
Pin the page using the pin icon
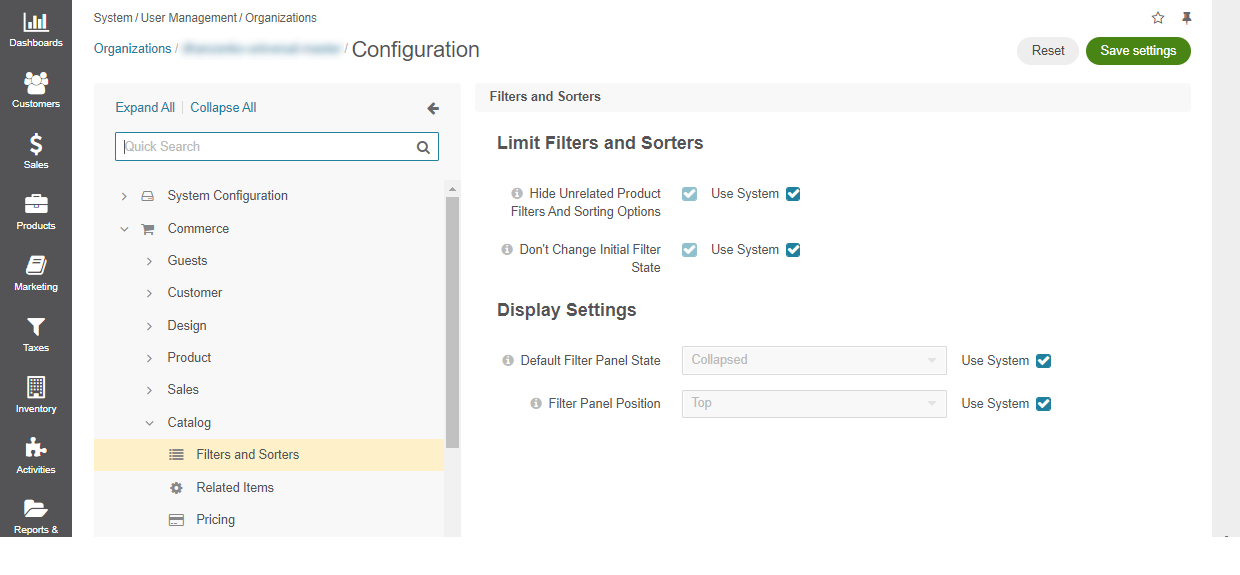[x=1187, y=18]
